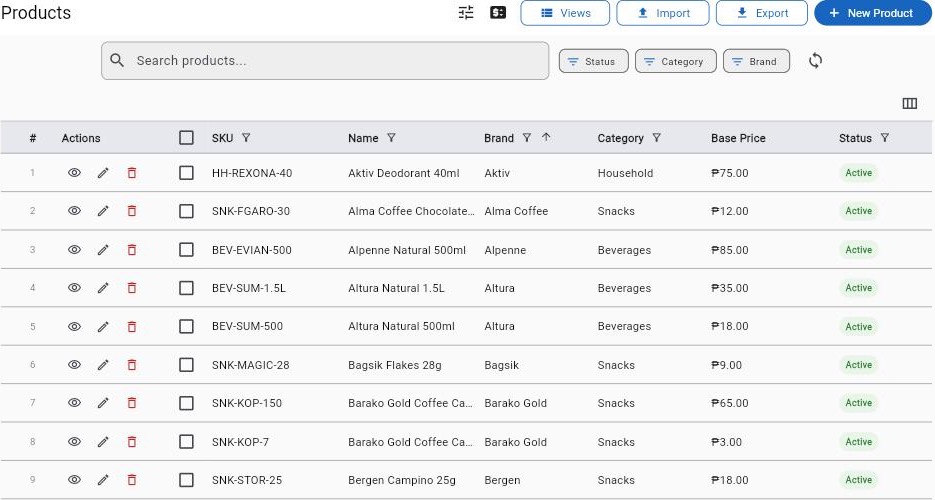Click the Alpenne Natural 500ml name cell
Viewport: 935px width, 500px height.
tap(407, 250)
